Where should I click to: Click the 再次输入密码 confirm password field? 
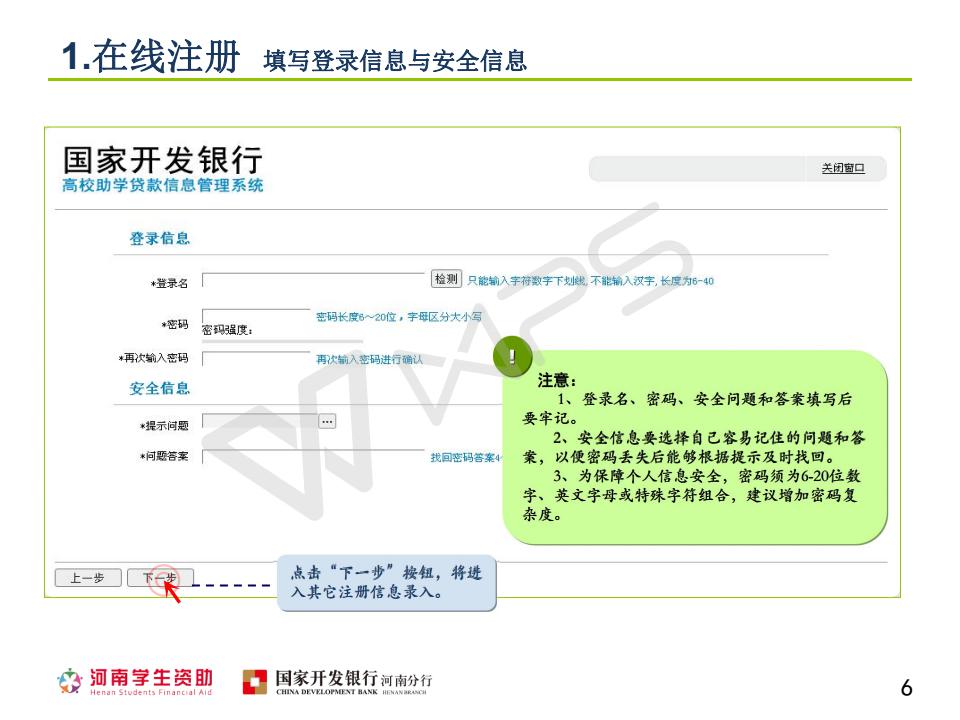[256, 358]
